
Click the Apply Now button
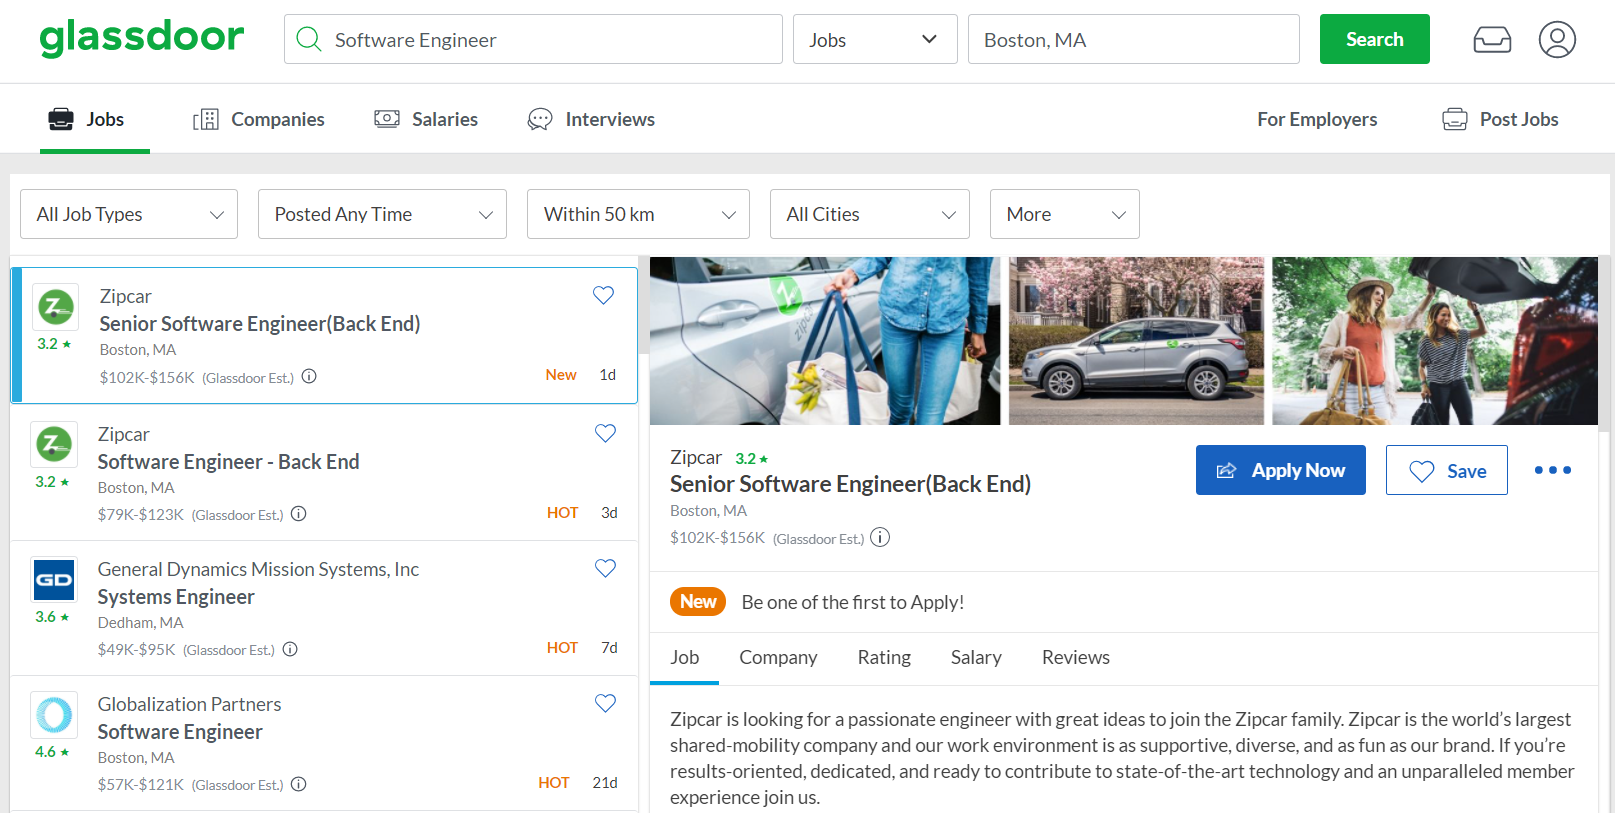click(x=1281, y=470)
